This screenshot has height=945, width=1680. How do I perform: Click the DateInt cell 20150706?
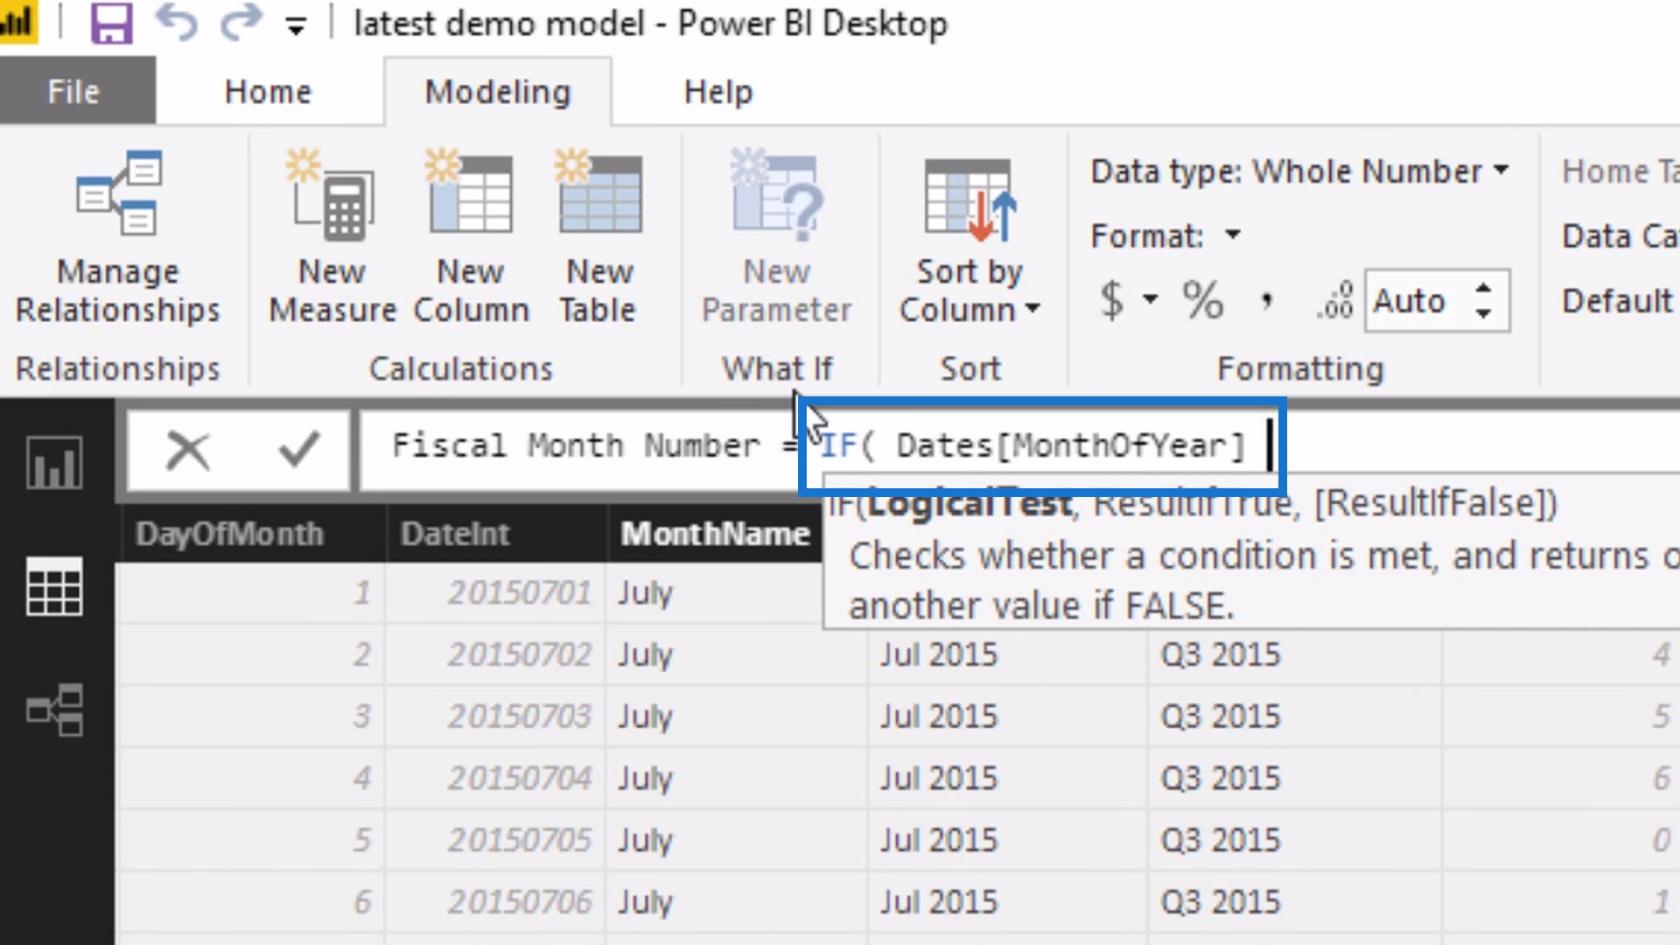click(x=496, y=903)
